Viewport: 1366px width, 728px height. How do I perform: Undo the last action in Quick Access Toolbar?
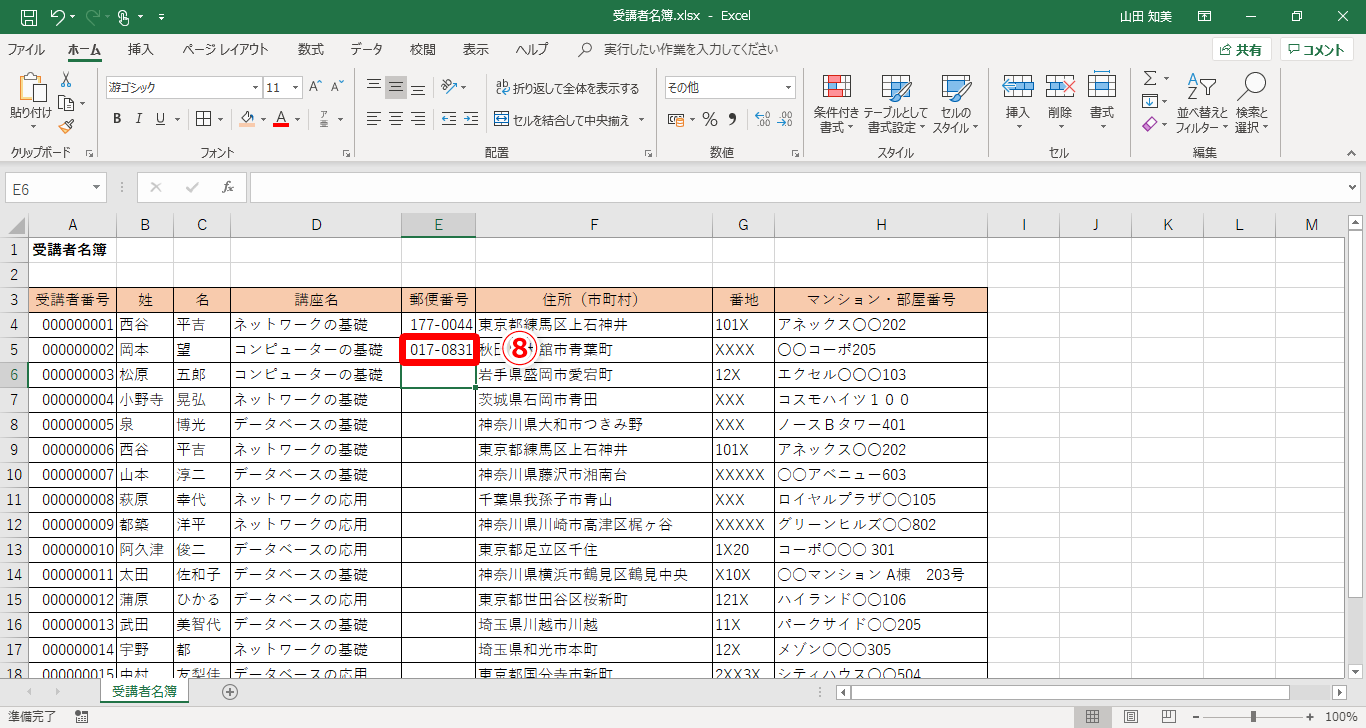click(58, 17)
